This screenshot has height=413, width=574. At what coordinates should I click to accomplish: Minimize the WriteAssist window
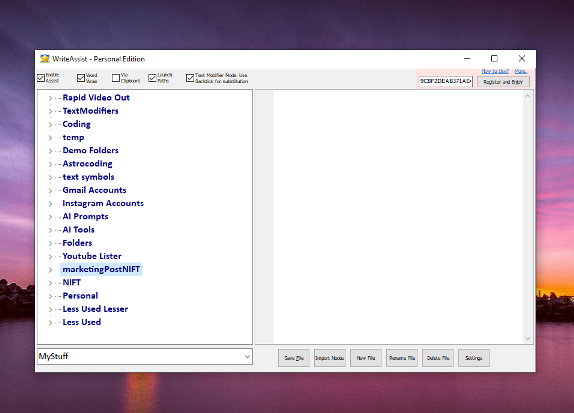pyautogui.click(x=467, y=59)
